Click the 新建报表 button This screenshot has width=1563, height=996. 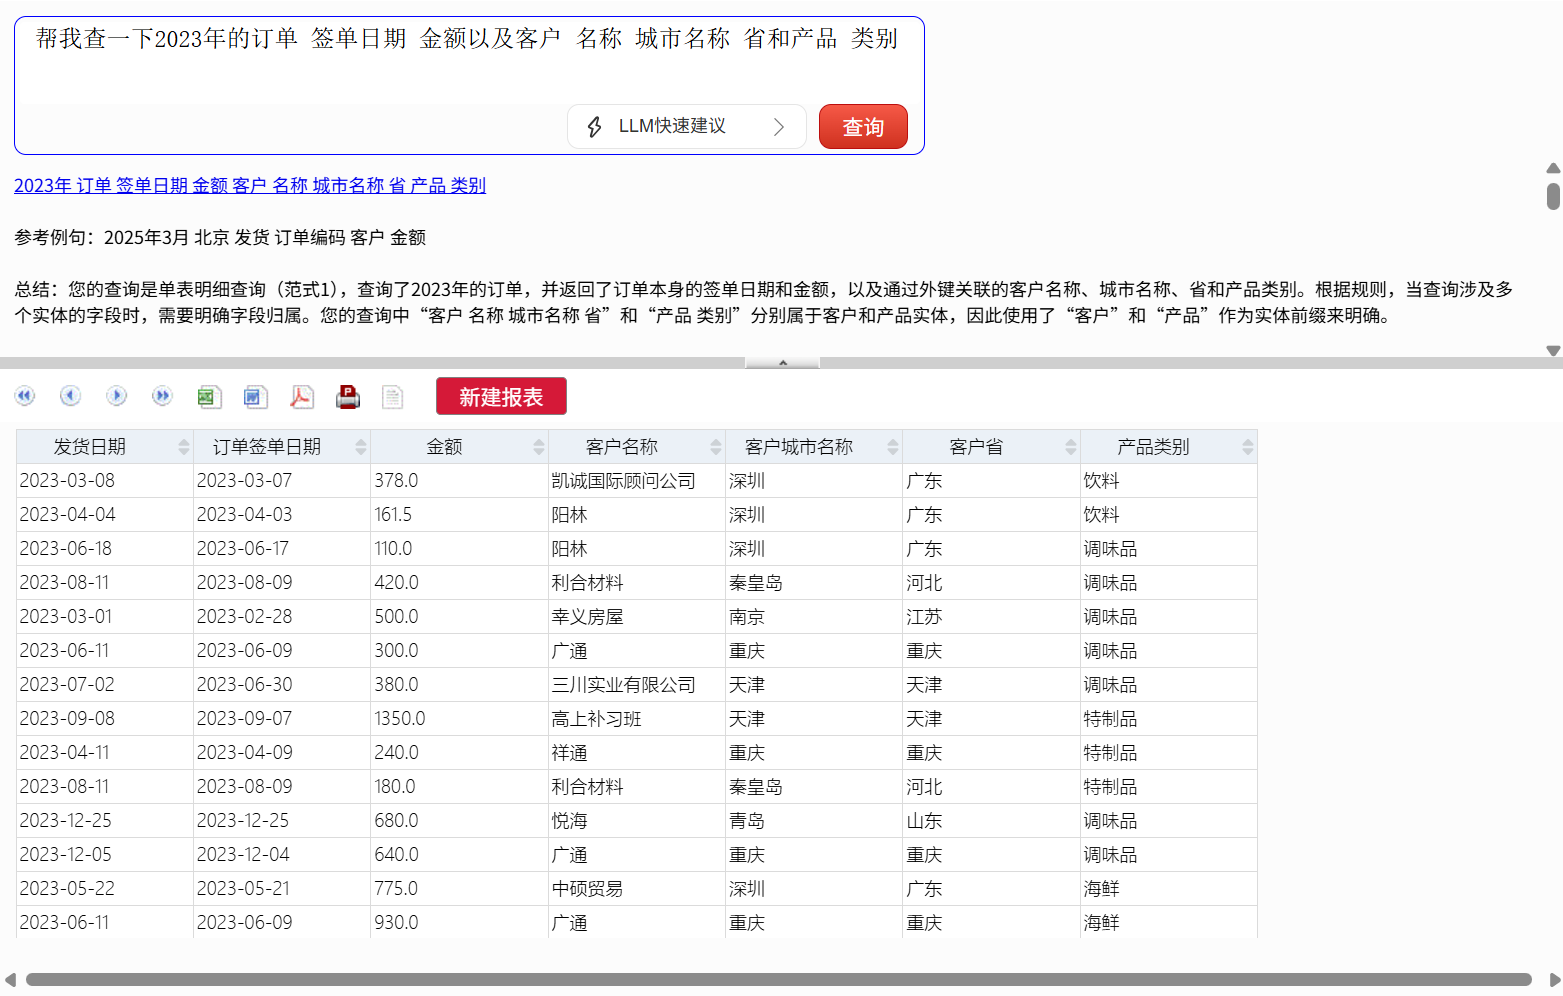click(x=501, y=397)
